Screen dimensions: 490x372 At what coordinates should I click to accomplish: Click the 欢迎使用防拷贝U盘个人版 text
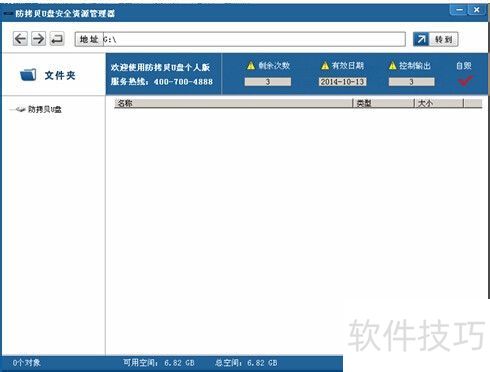click(x=160, y=67)
